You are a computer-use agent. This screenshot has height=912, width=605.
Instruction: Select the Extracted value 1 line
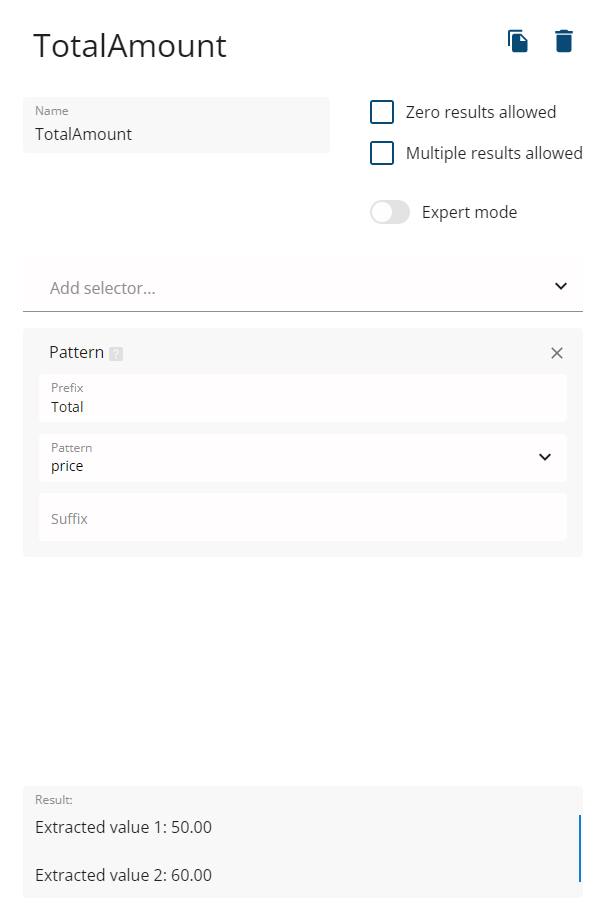click(x=123, y=827)
